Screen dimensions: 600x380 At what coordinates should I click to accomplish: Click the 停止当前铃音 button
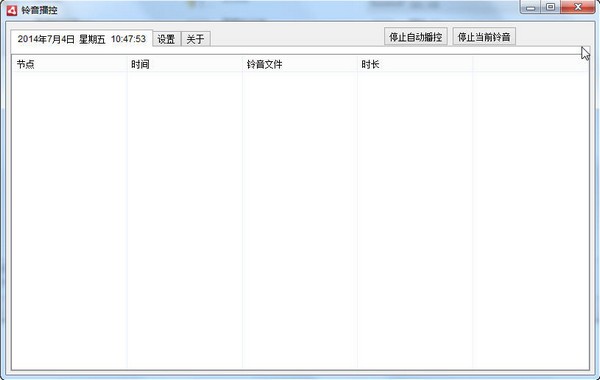[484, 37]
